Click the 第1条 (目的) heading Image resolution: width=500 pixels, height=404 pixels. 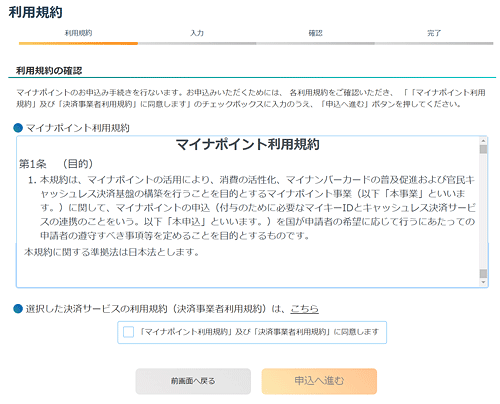pos(56,164)
